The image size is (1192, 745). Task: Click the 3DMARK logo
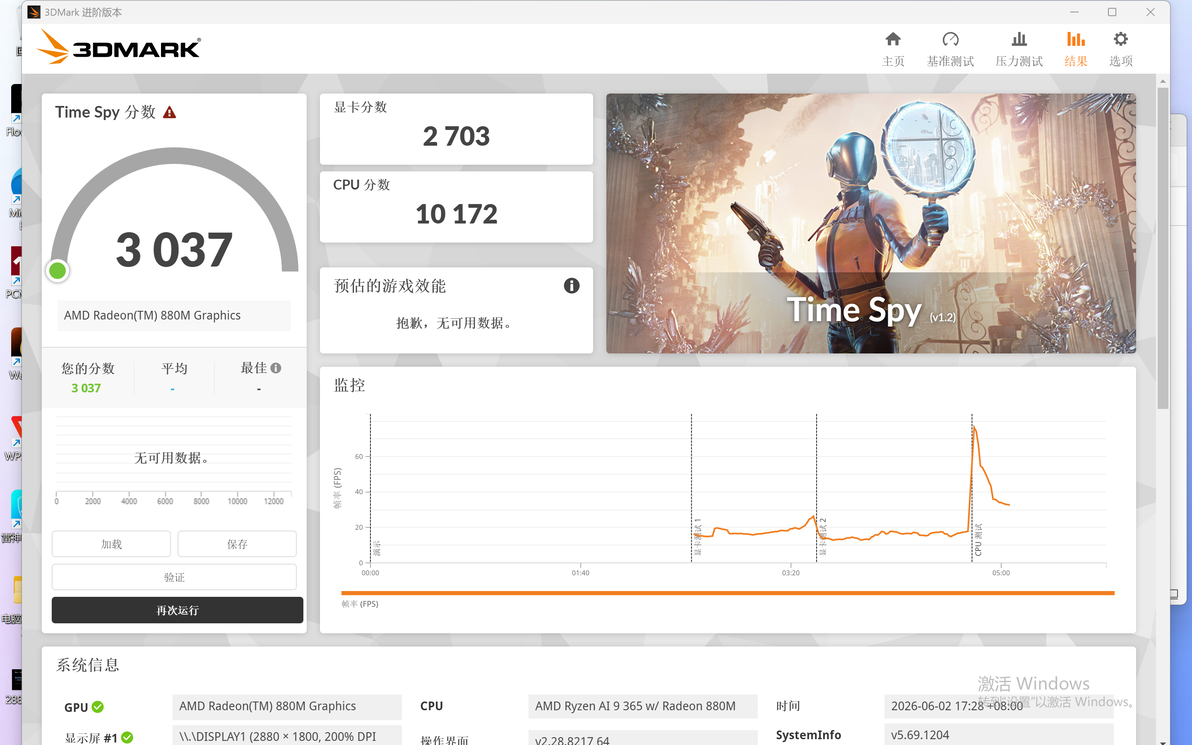(119, 47)
